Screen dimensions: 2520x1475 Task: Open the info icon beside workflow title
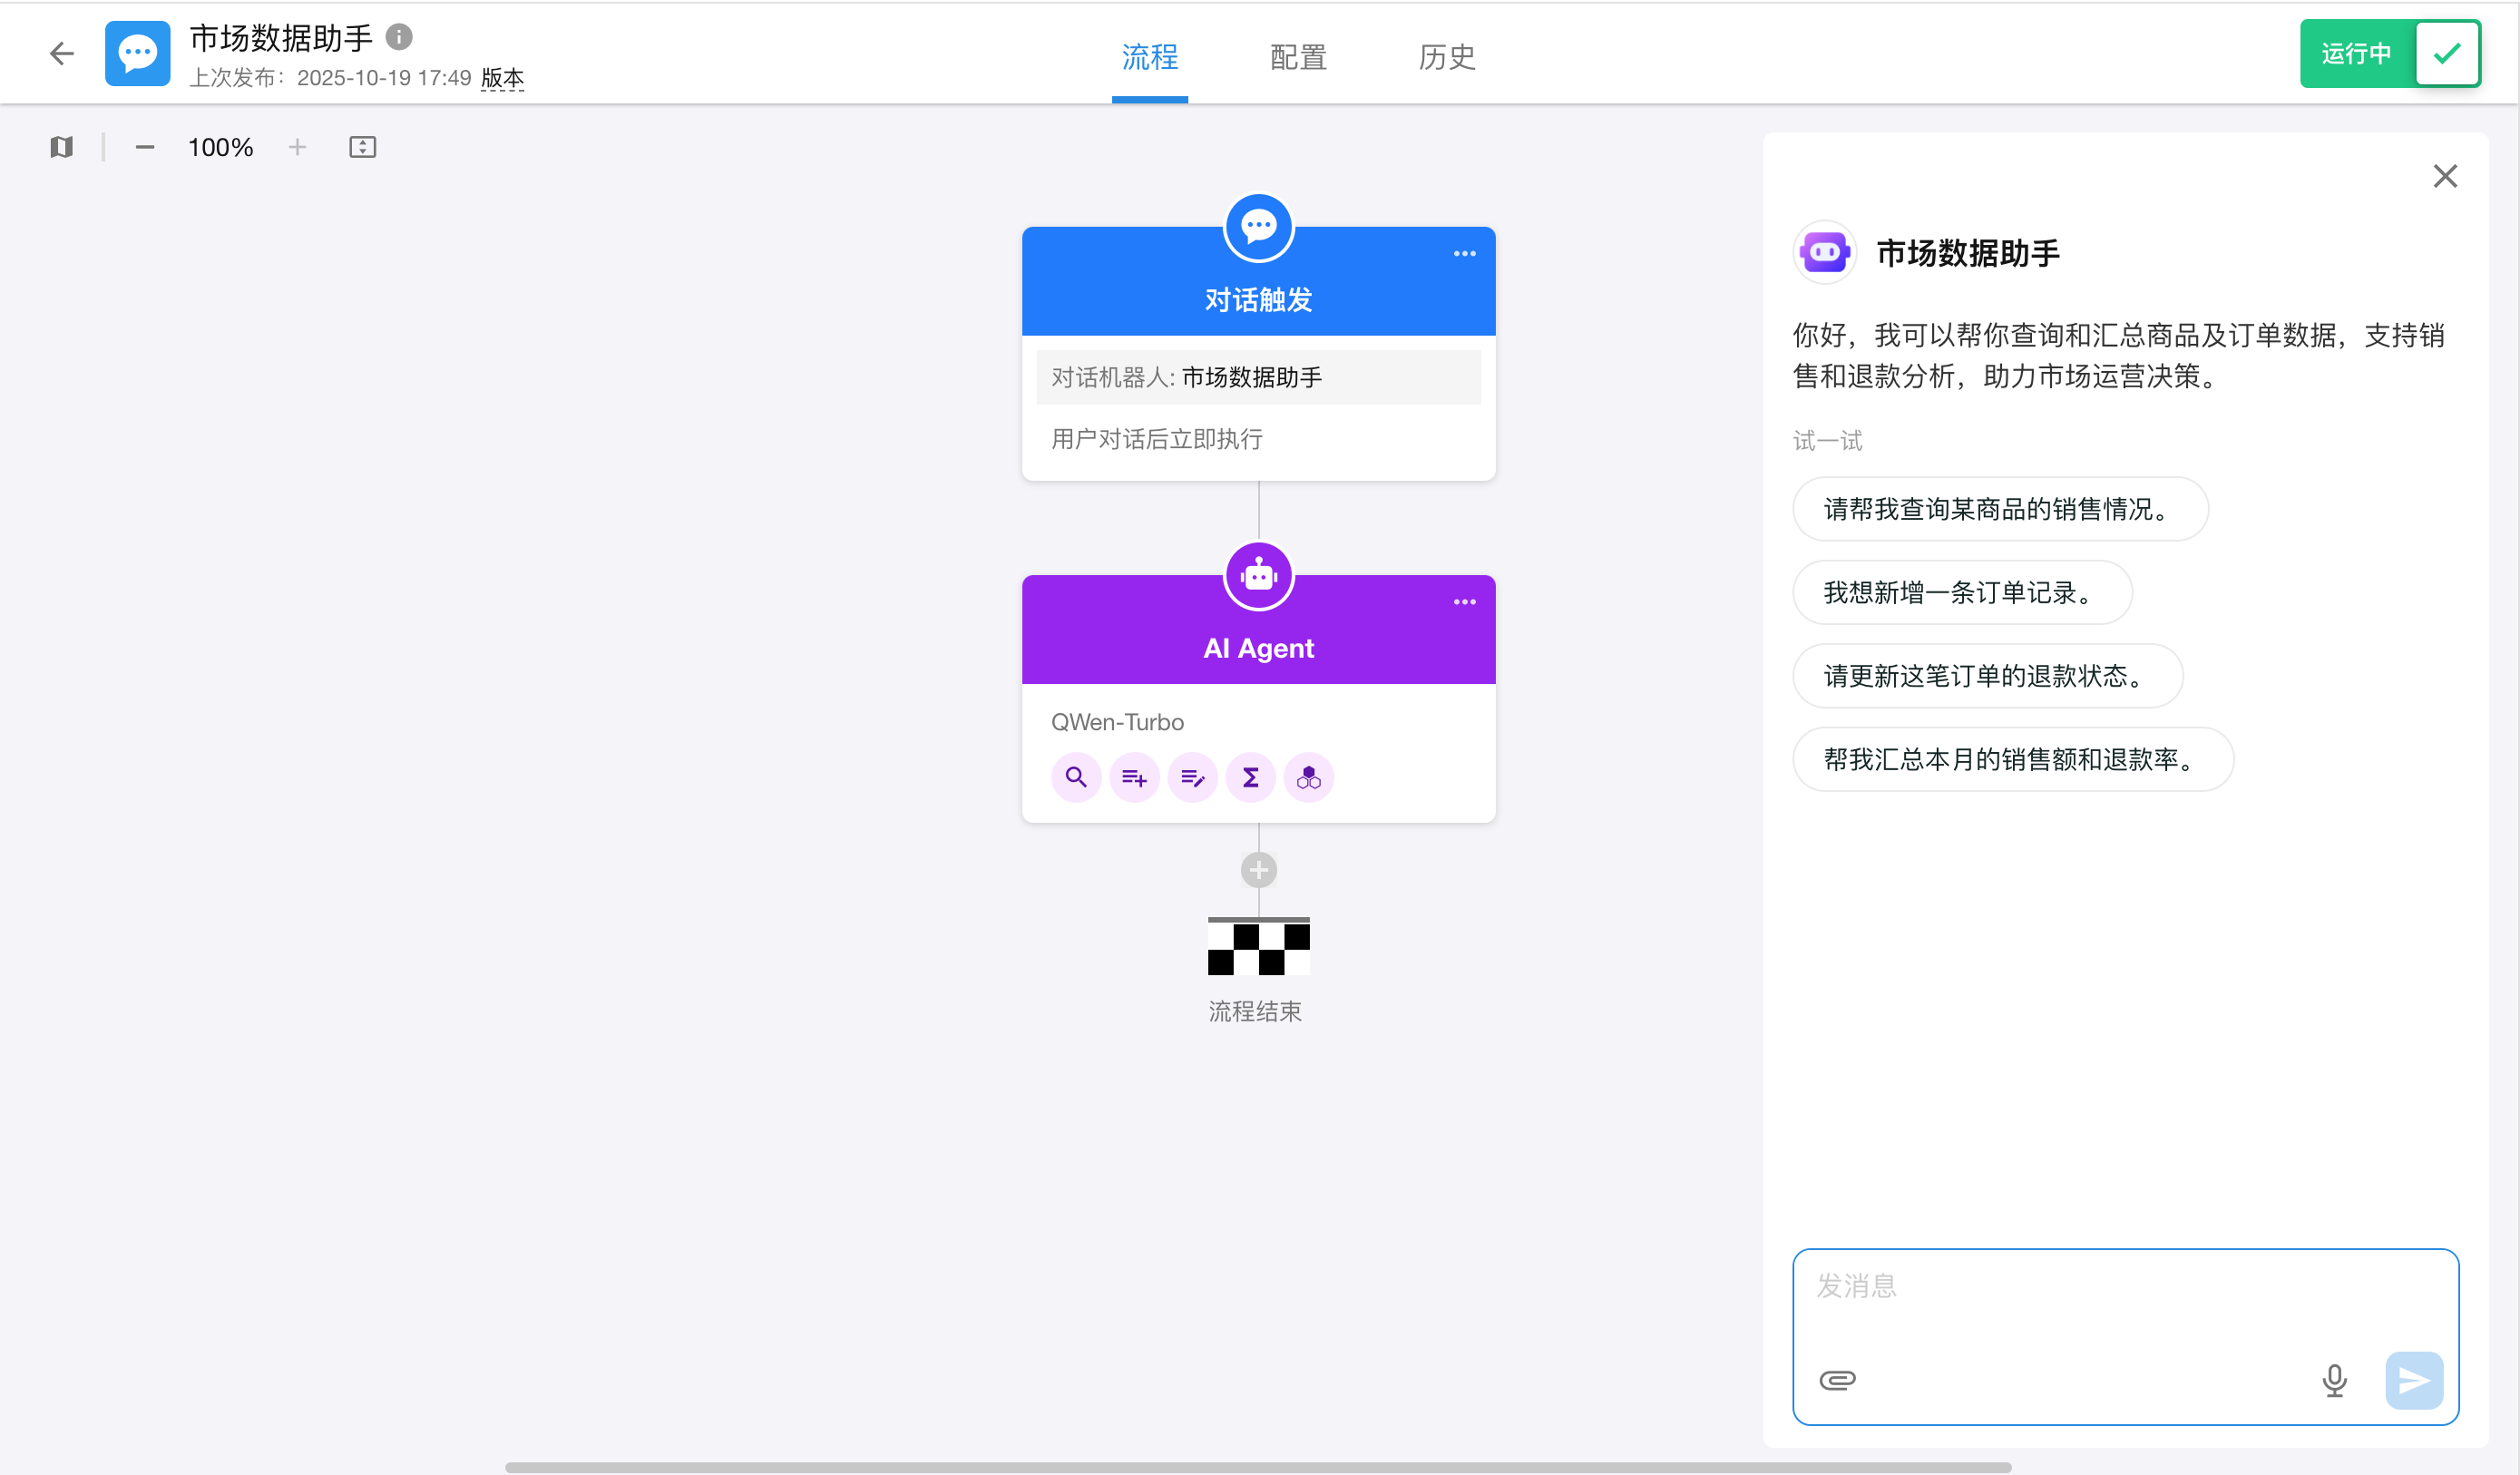399,37
